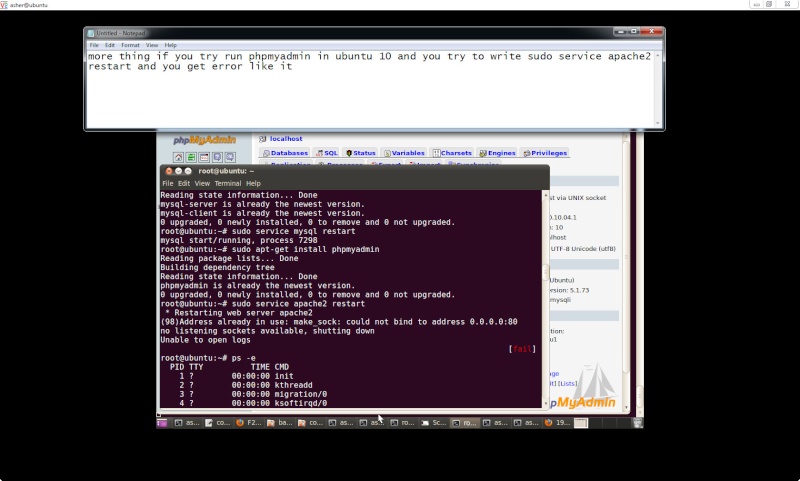
Task: Click the 'sudo service apache2 restart' terminal line
Action: coord(298,303)
